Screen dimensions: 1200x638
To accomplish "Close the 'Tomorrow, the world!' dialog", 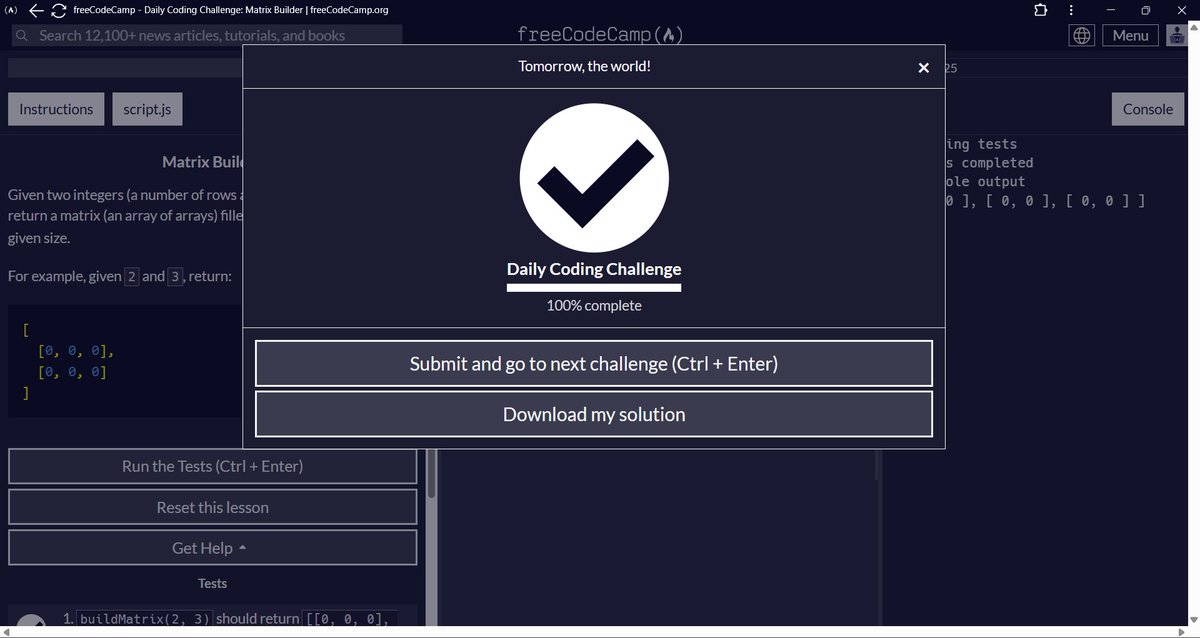I will tap(924, 68).
